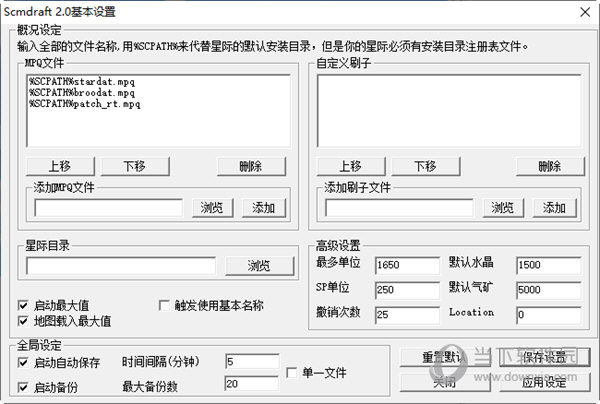Select %SCPATH%broodat.mpq in the MPQ list
The width and height of the screenshot is (600, 404).
point(82,93)
